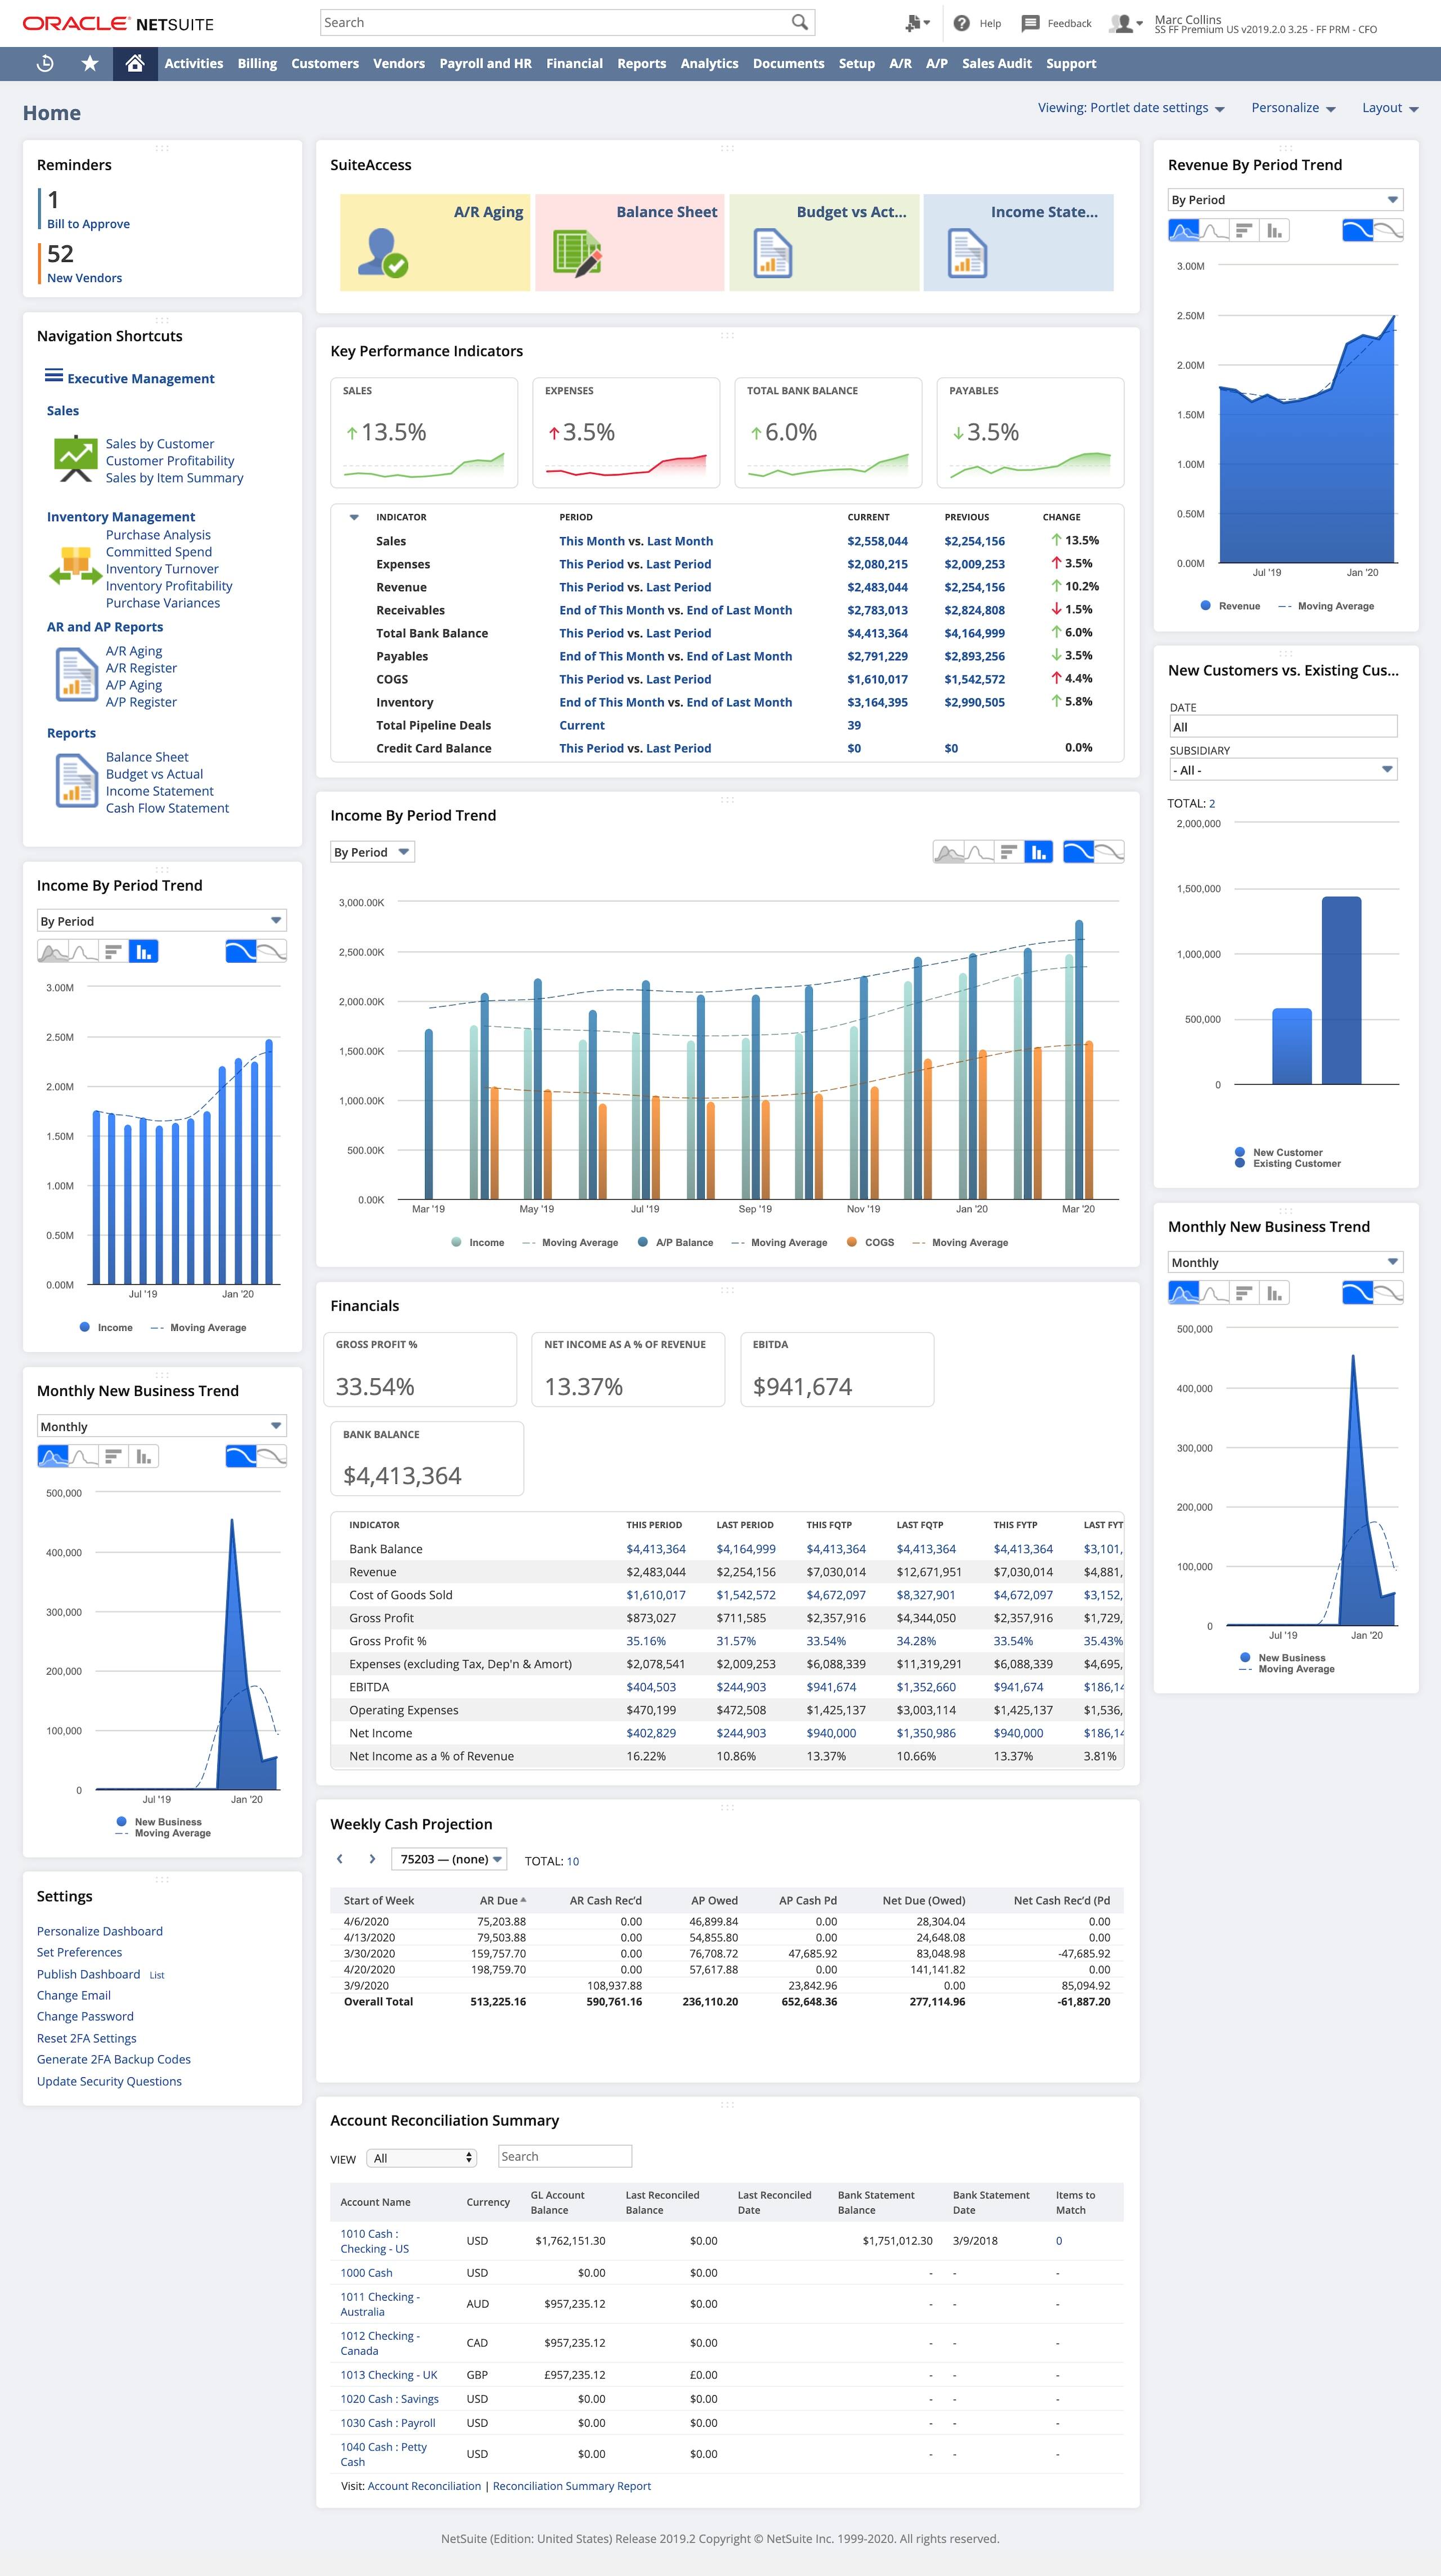Open the SALES 13.5% KPI tile
This screenshot has height=2576, width=1441.
[424, 432]
